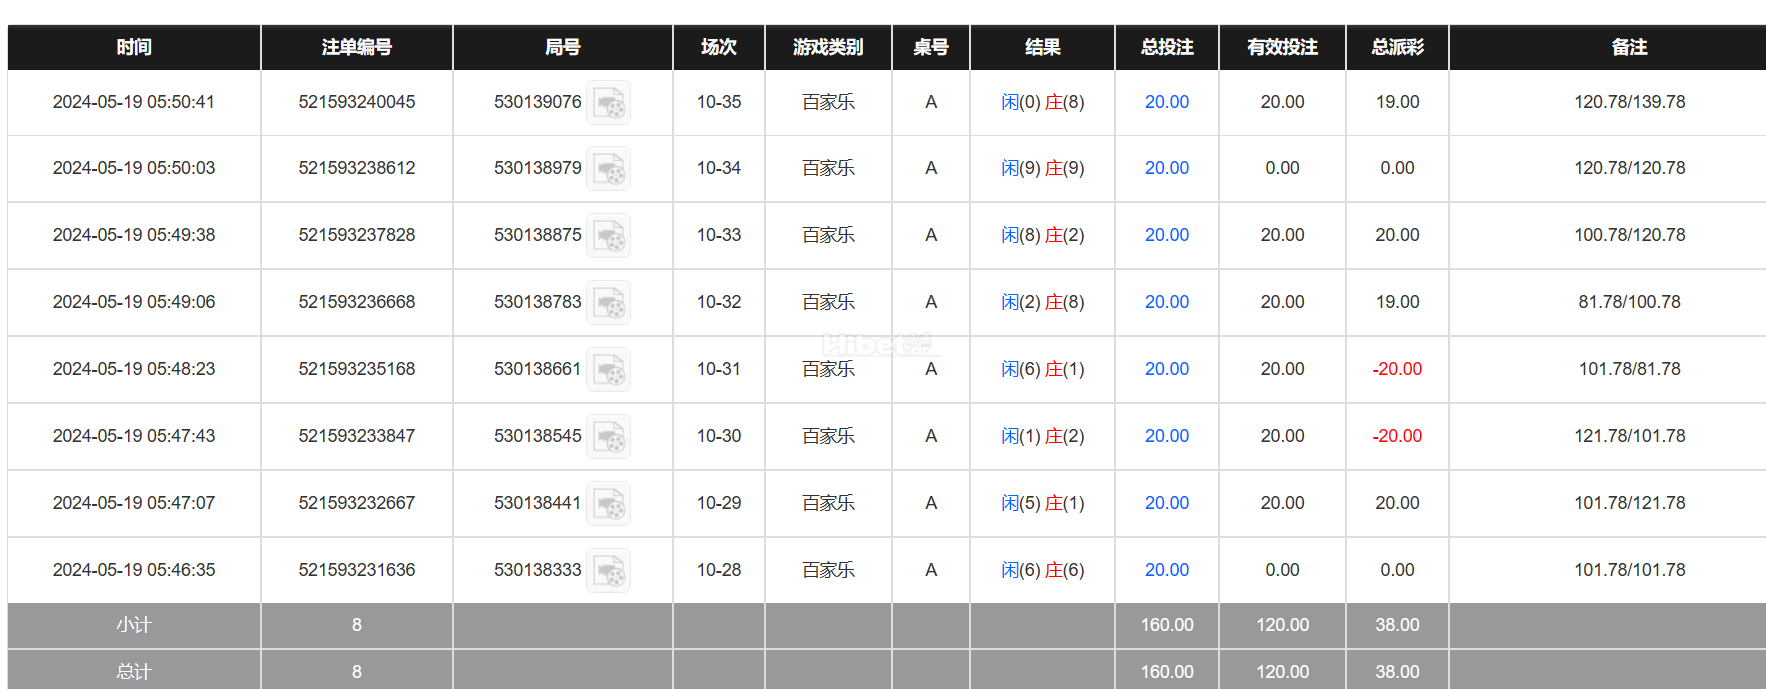Screen dimensions: 1766x689
Task: Open video replay icon for round 530138661
Action: [x=608, y=369]
